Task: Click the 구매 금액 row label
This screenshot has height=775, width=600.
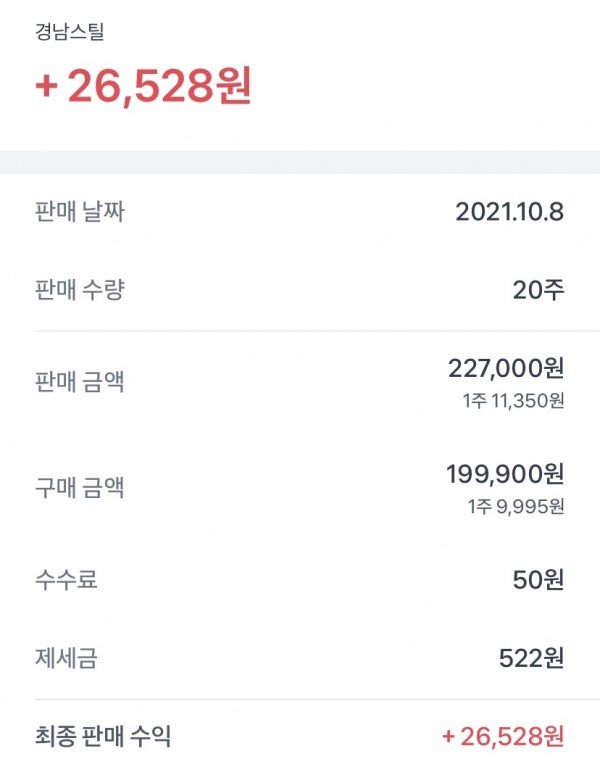Action: pyautogui.click(x=80, y=489)
